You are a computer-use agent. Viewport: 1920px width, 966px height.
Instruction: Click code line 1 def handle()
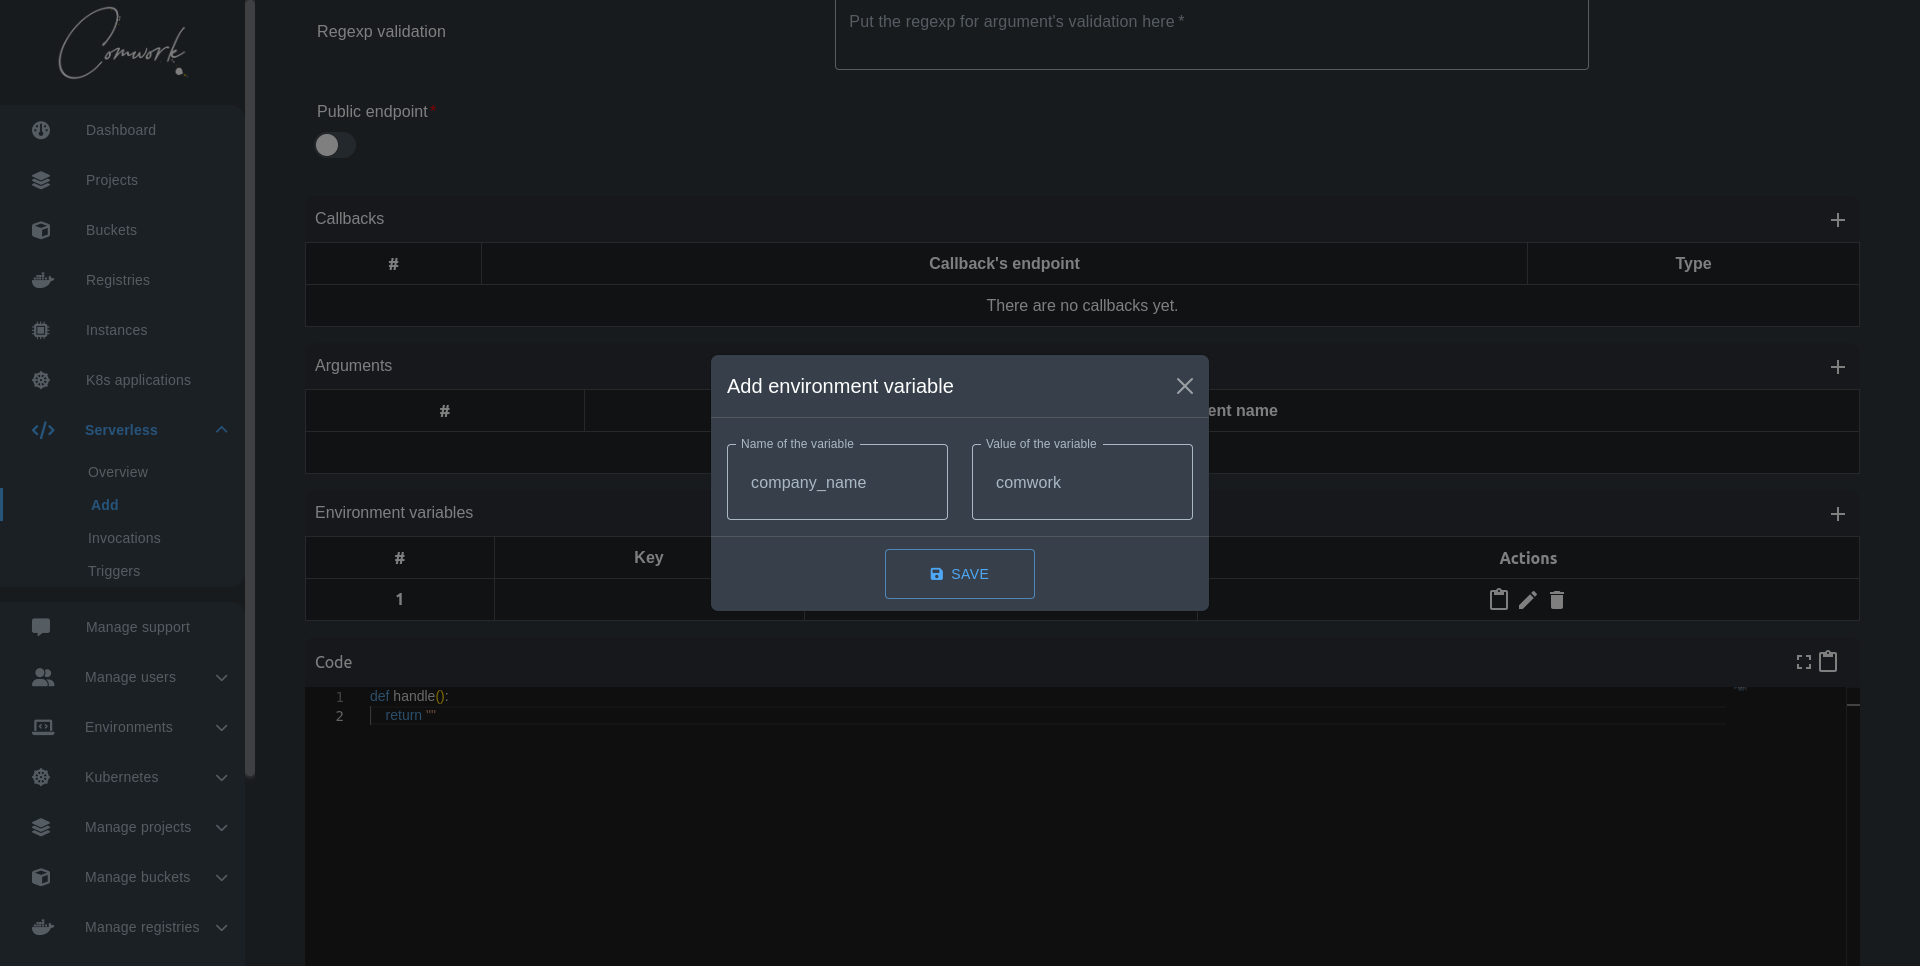tap(409, 696)
